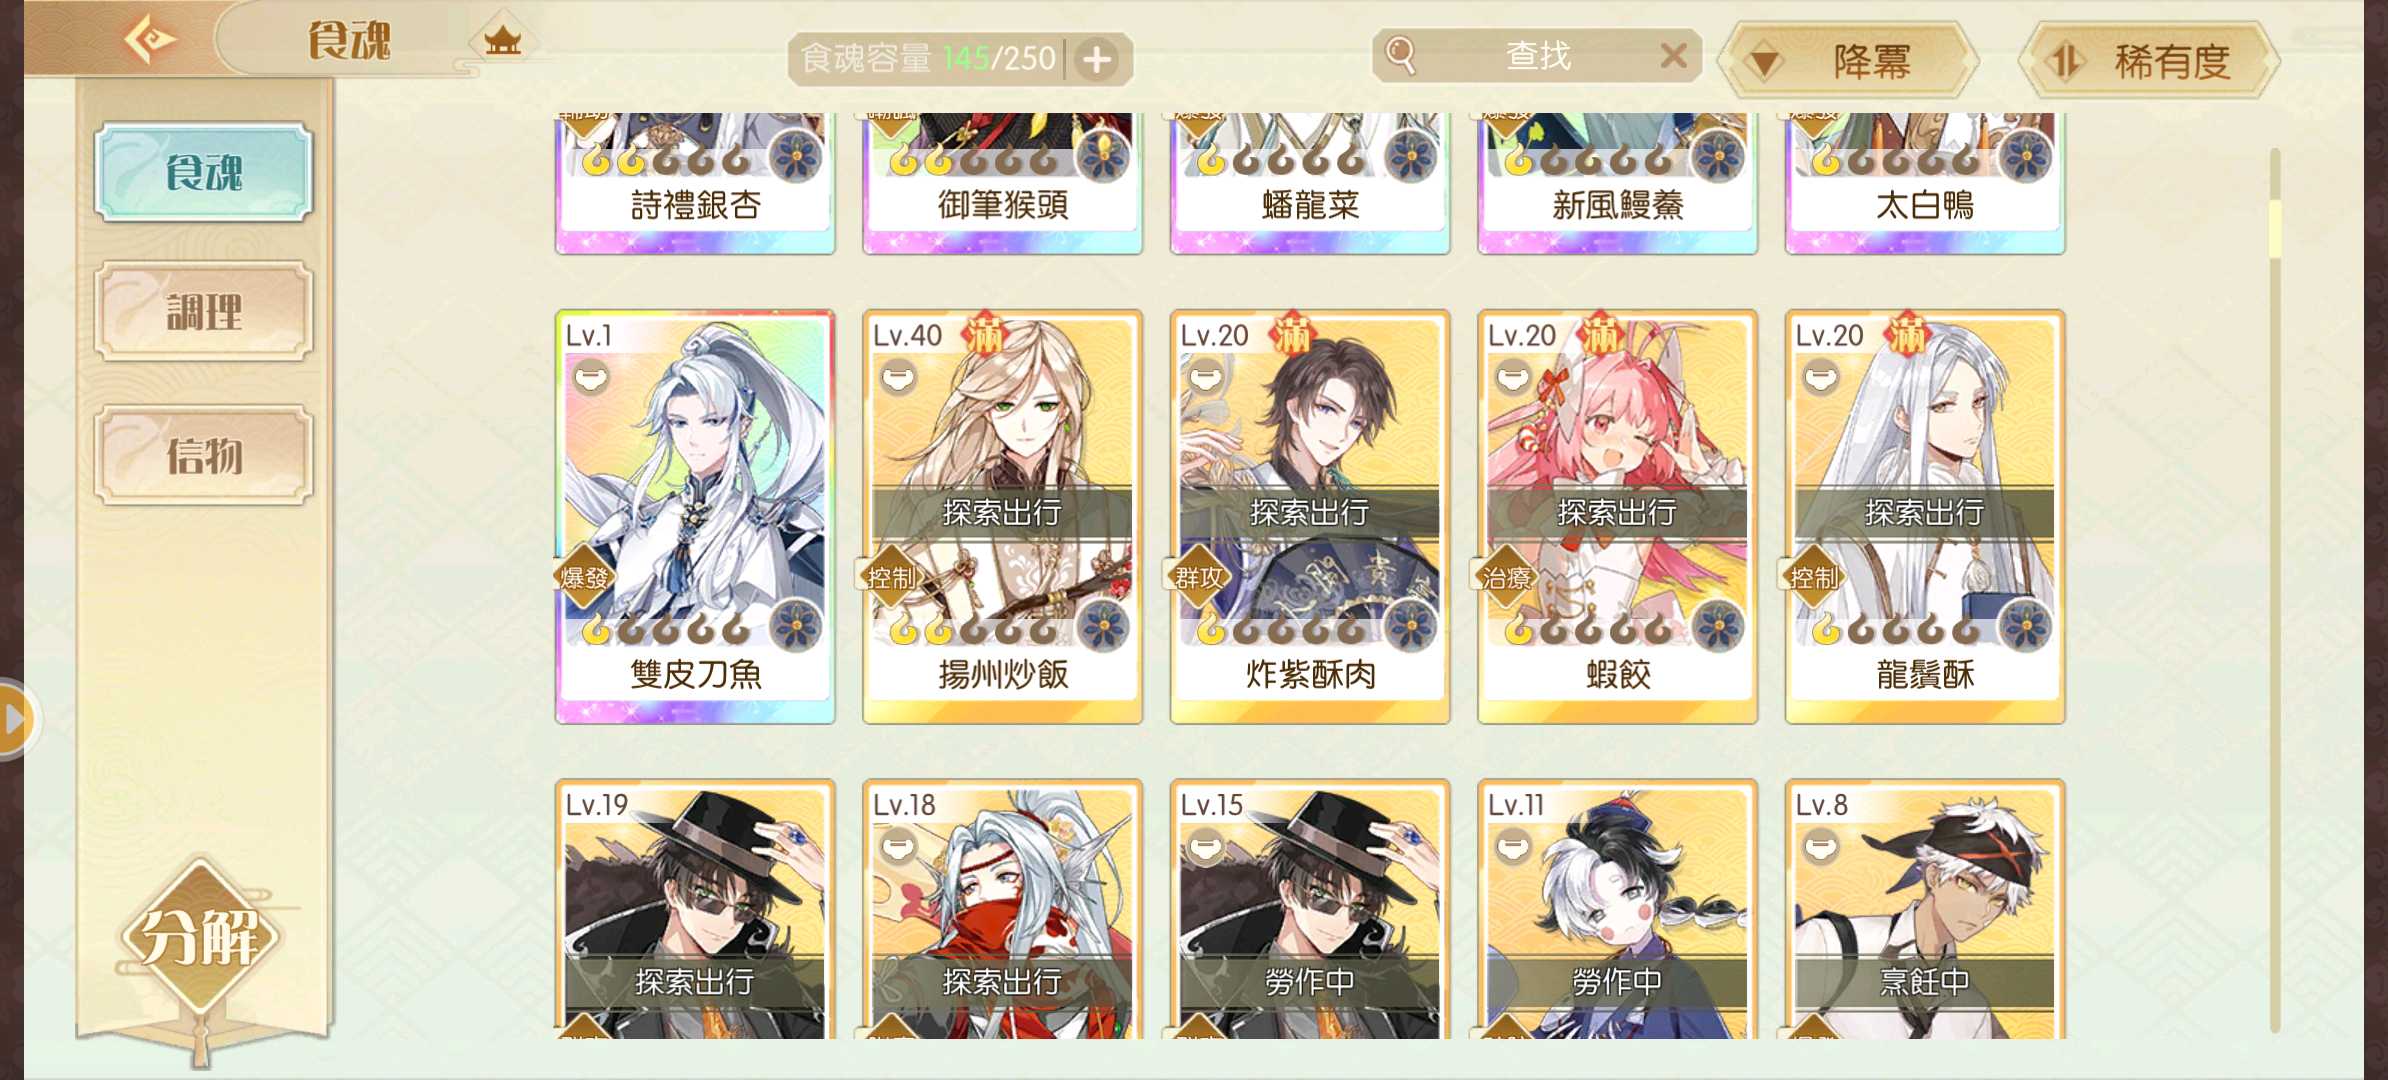This screenshot has height=1080, width=2388.
Task: Tap the back arrow icon
Action: point(150,40)
